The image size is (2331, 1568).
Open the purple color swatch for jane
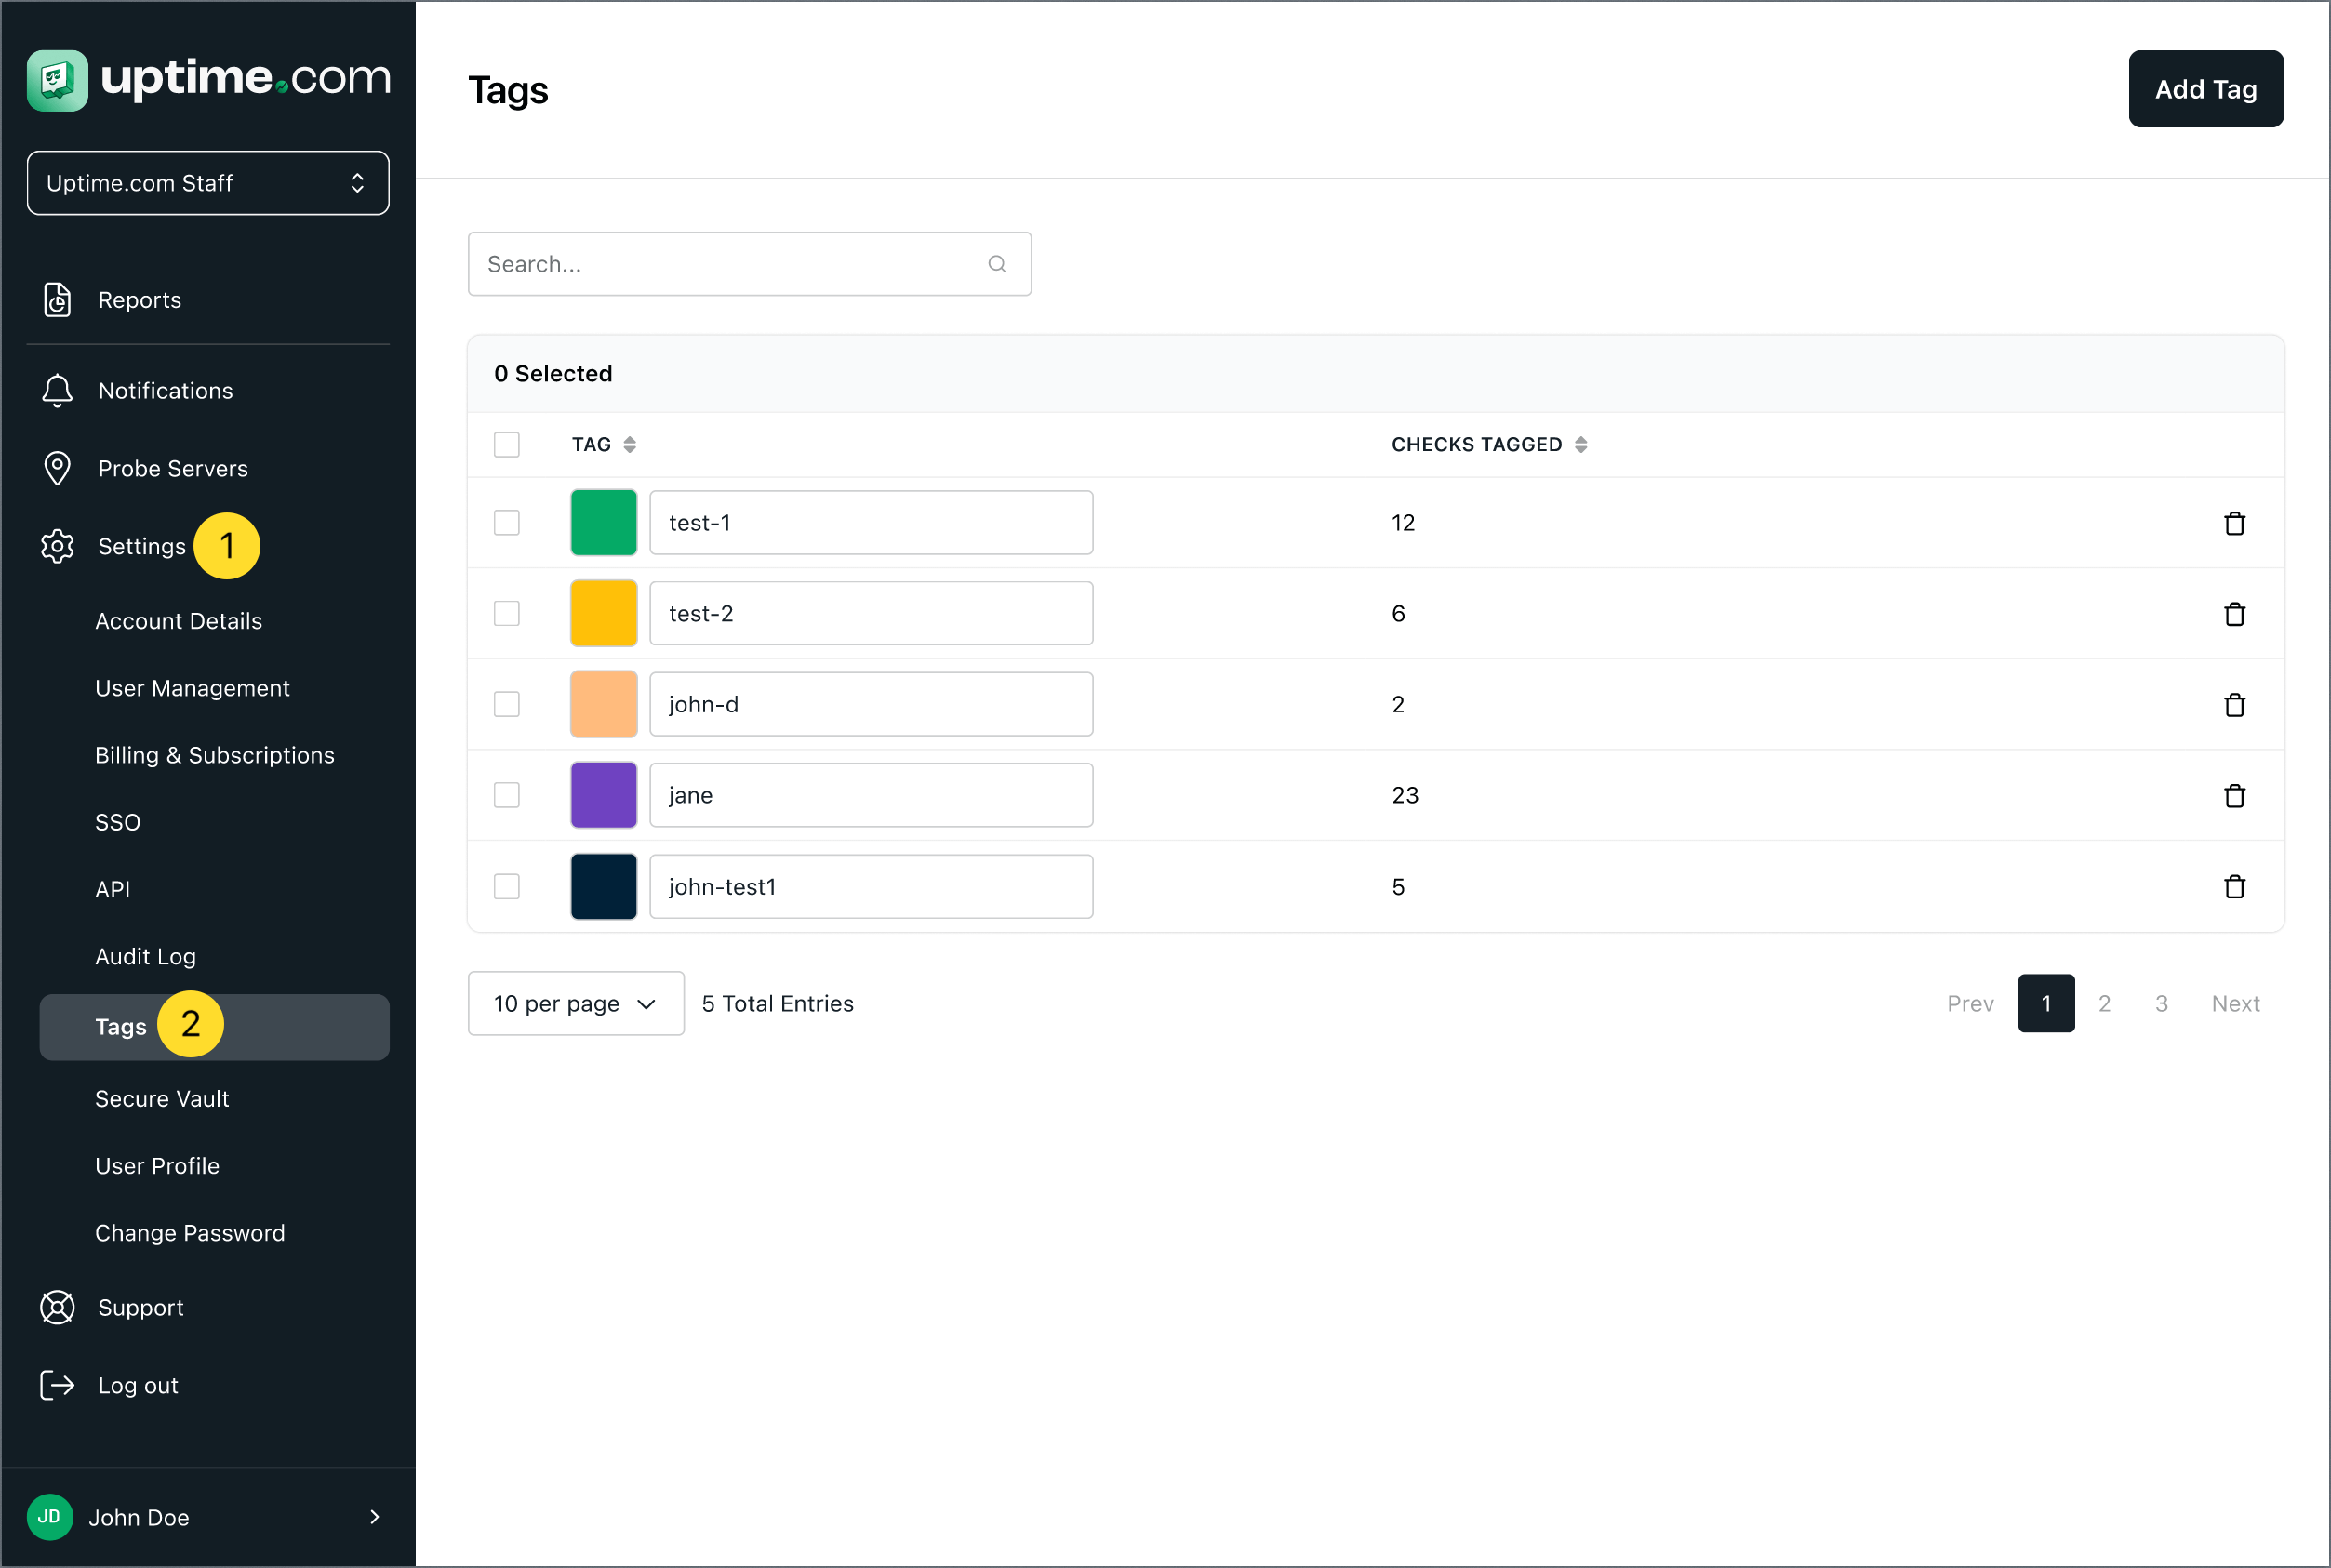[x=604, y=795]
